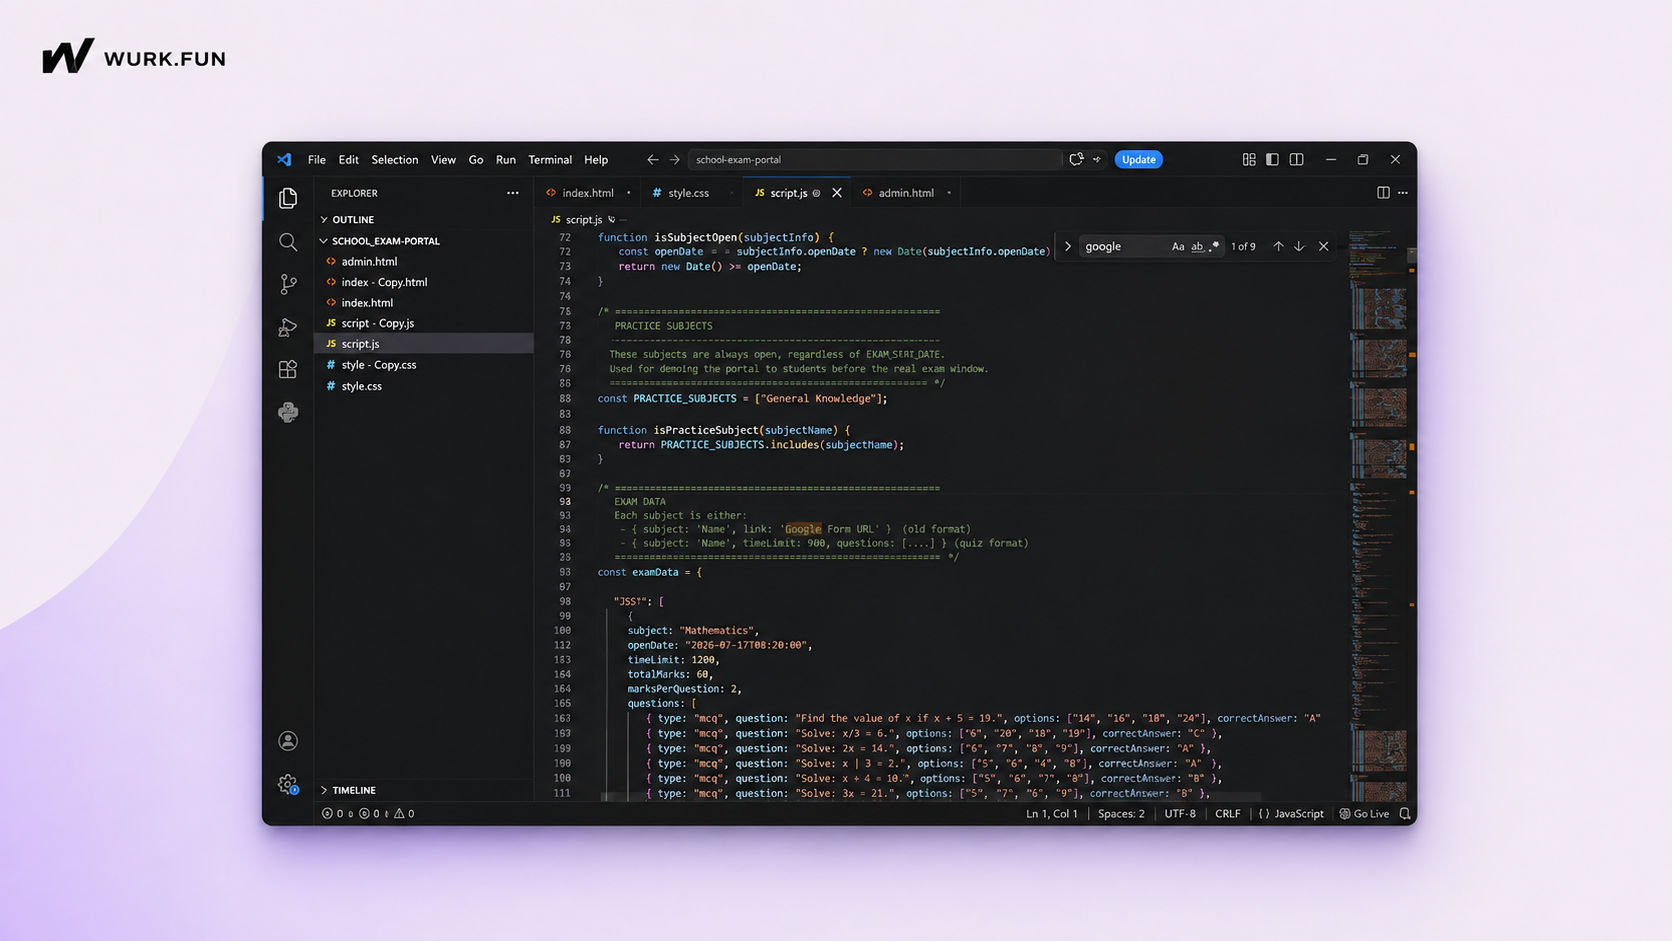Toggle the primary side bar visibility
The image size is (1672, 941).
1272,160
